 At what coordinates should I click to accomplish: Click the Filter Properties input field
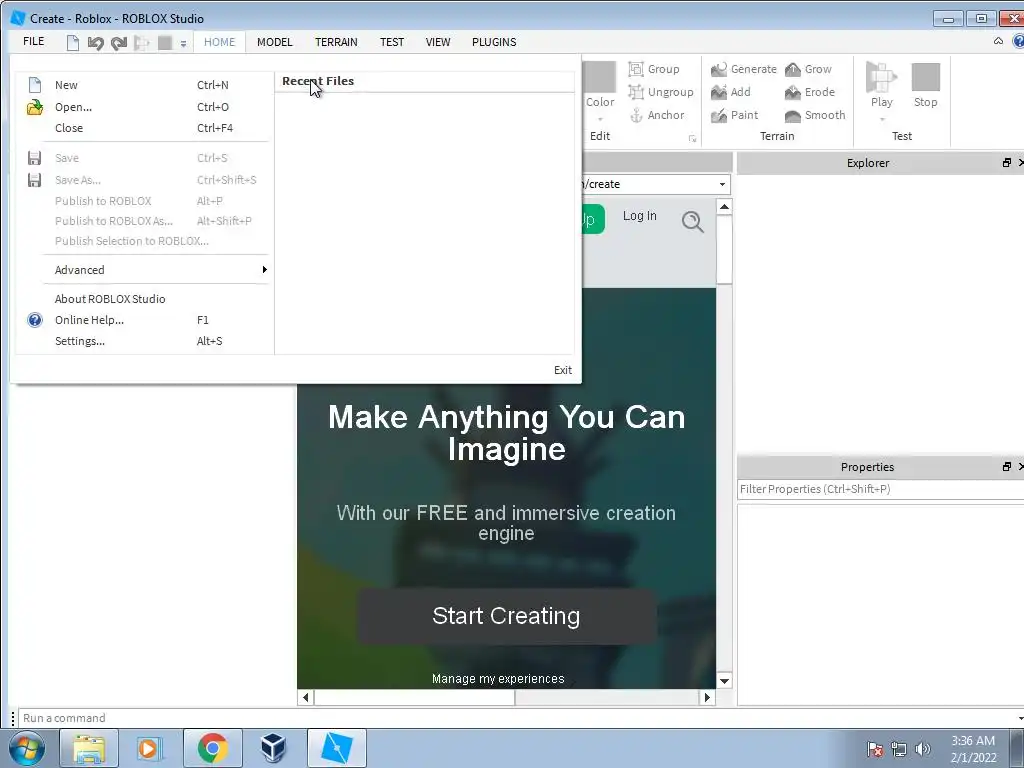(x=880, y=489)
